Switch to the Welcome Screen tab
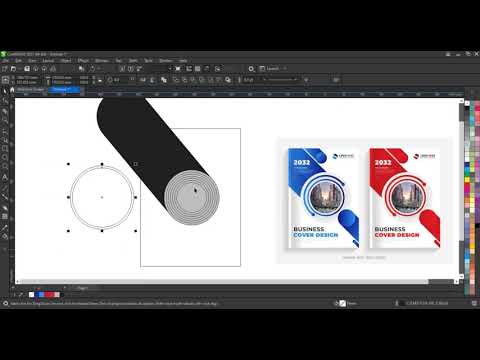480x360 pixels. click(x=31, y=89)
